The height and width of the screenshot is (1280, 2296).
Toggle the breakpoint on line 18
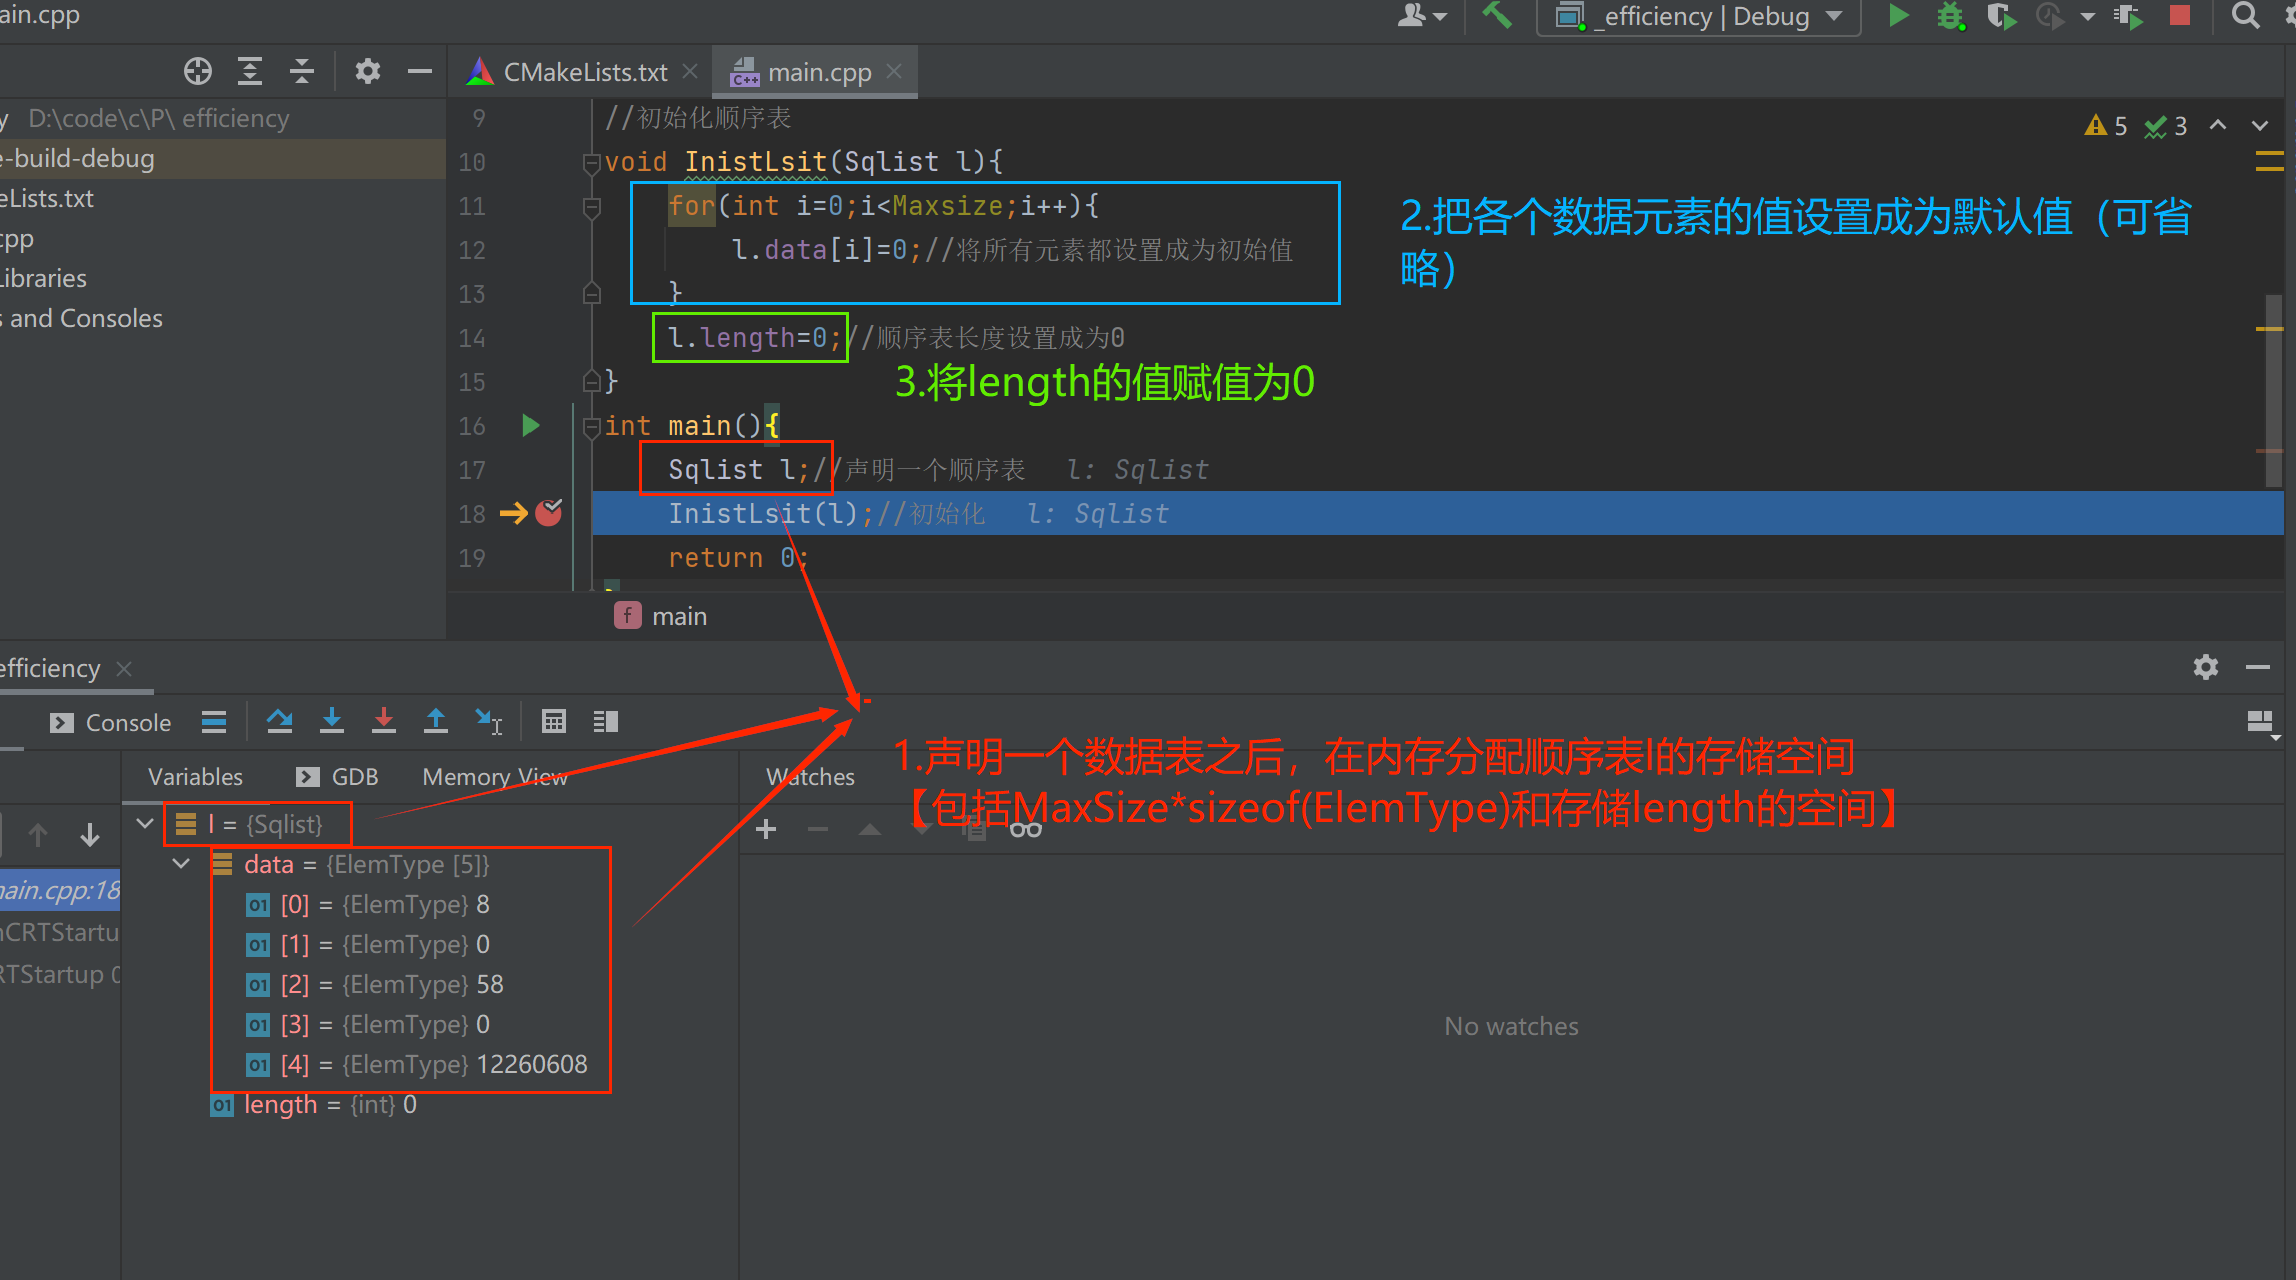[x=549, y=513]
